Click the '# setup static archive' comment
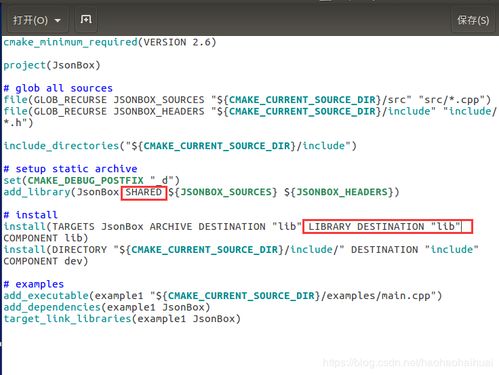Screen dimensions: 499x375 [x=70, y=169]
